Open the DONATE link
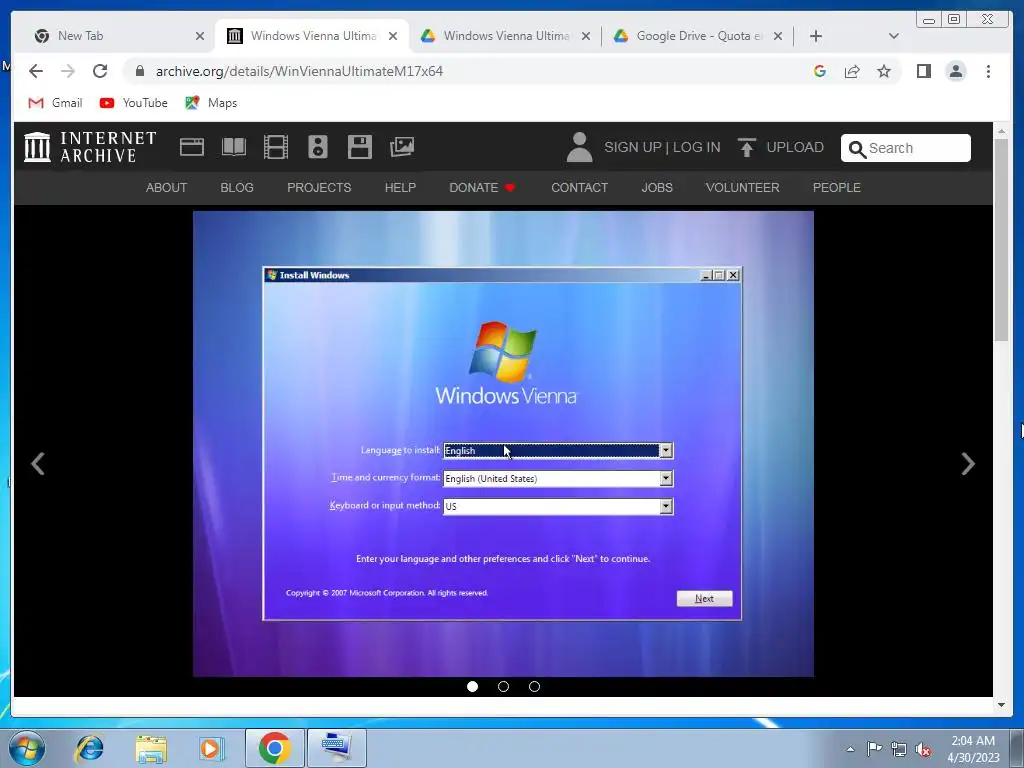Viewport: 1024px width, 768px height. click(x=482, y=187)
